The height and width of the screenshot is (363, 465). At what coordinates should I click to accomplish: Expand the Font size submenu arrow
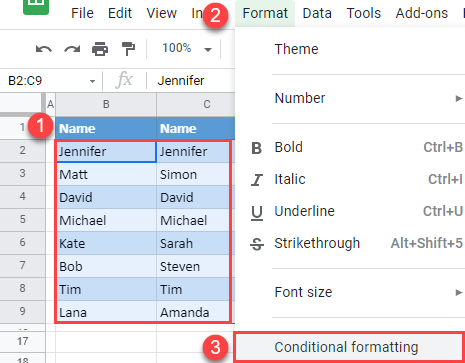(459, 293)
